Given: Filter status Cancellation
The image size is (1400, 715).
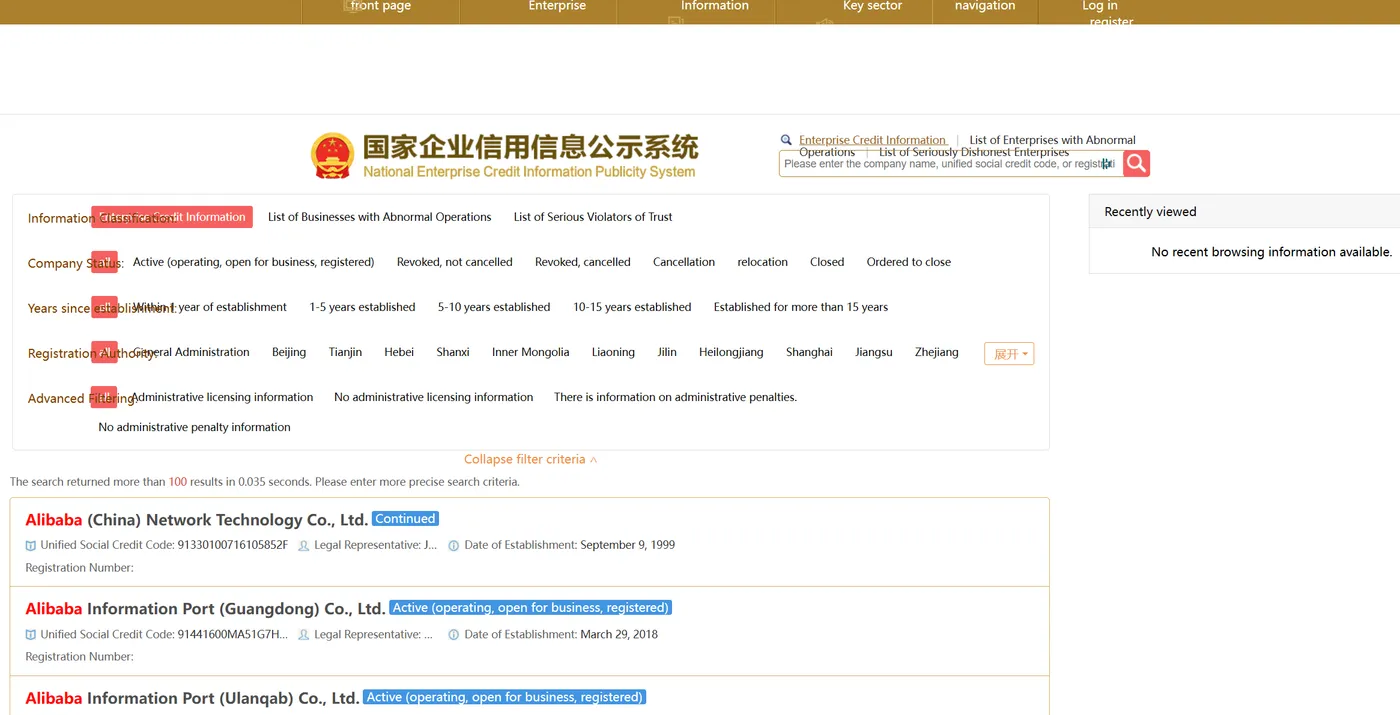Looking at the screenshot, I should (684, 262).
